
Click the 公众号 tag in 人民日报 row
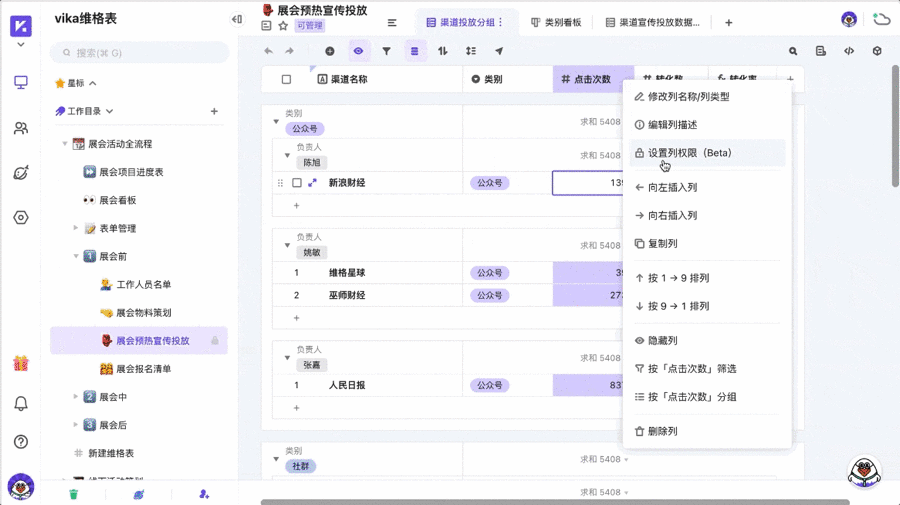pos(490,385)
